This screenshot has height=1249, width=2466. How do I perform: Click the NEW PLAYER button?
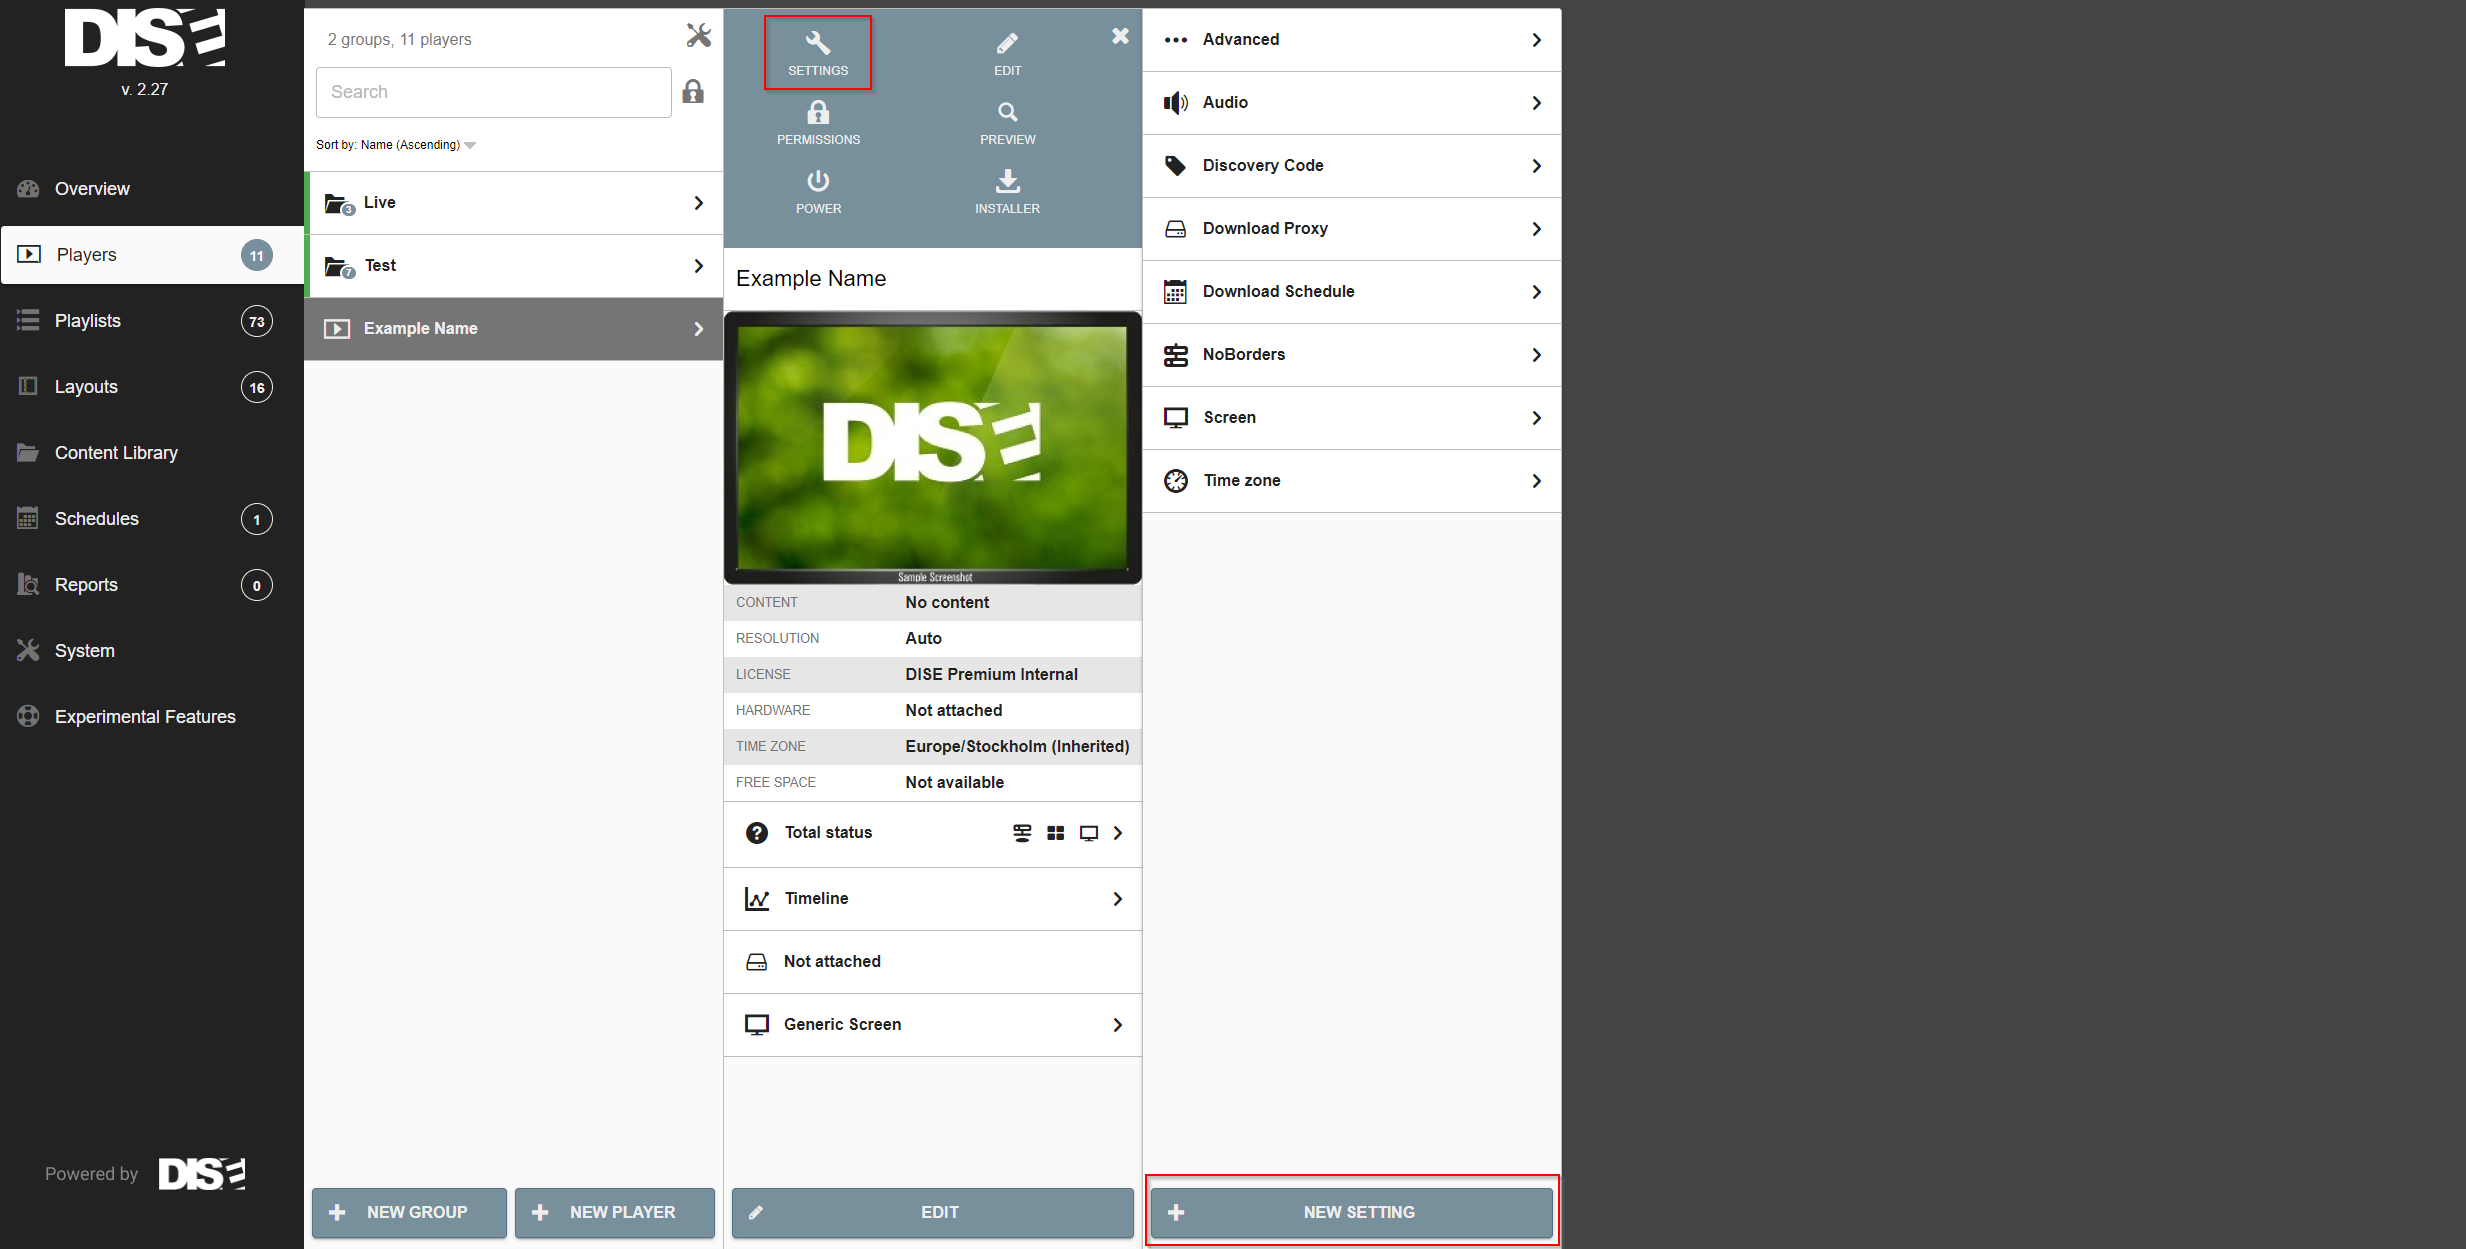pos(614,1212)
